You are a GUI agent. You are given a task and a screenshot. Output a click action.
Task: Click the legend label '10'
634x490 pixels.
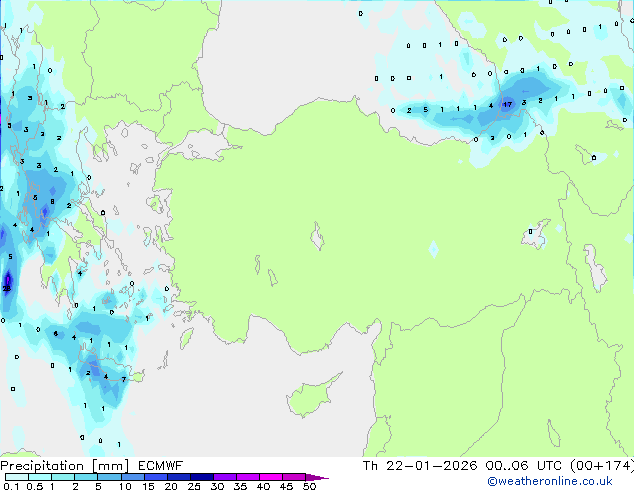coord(125,486)
